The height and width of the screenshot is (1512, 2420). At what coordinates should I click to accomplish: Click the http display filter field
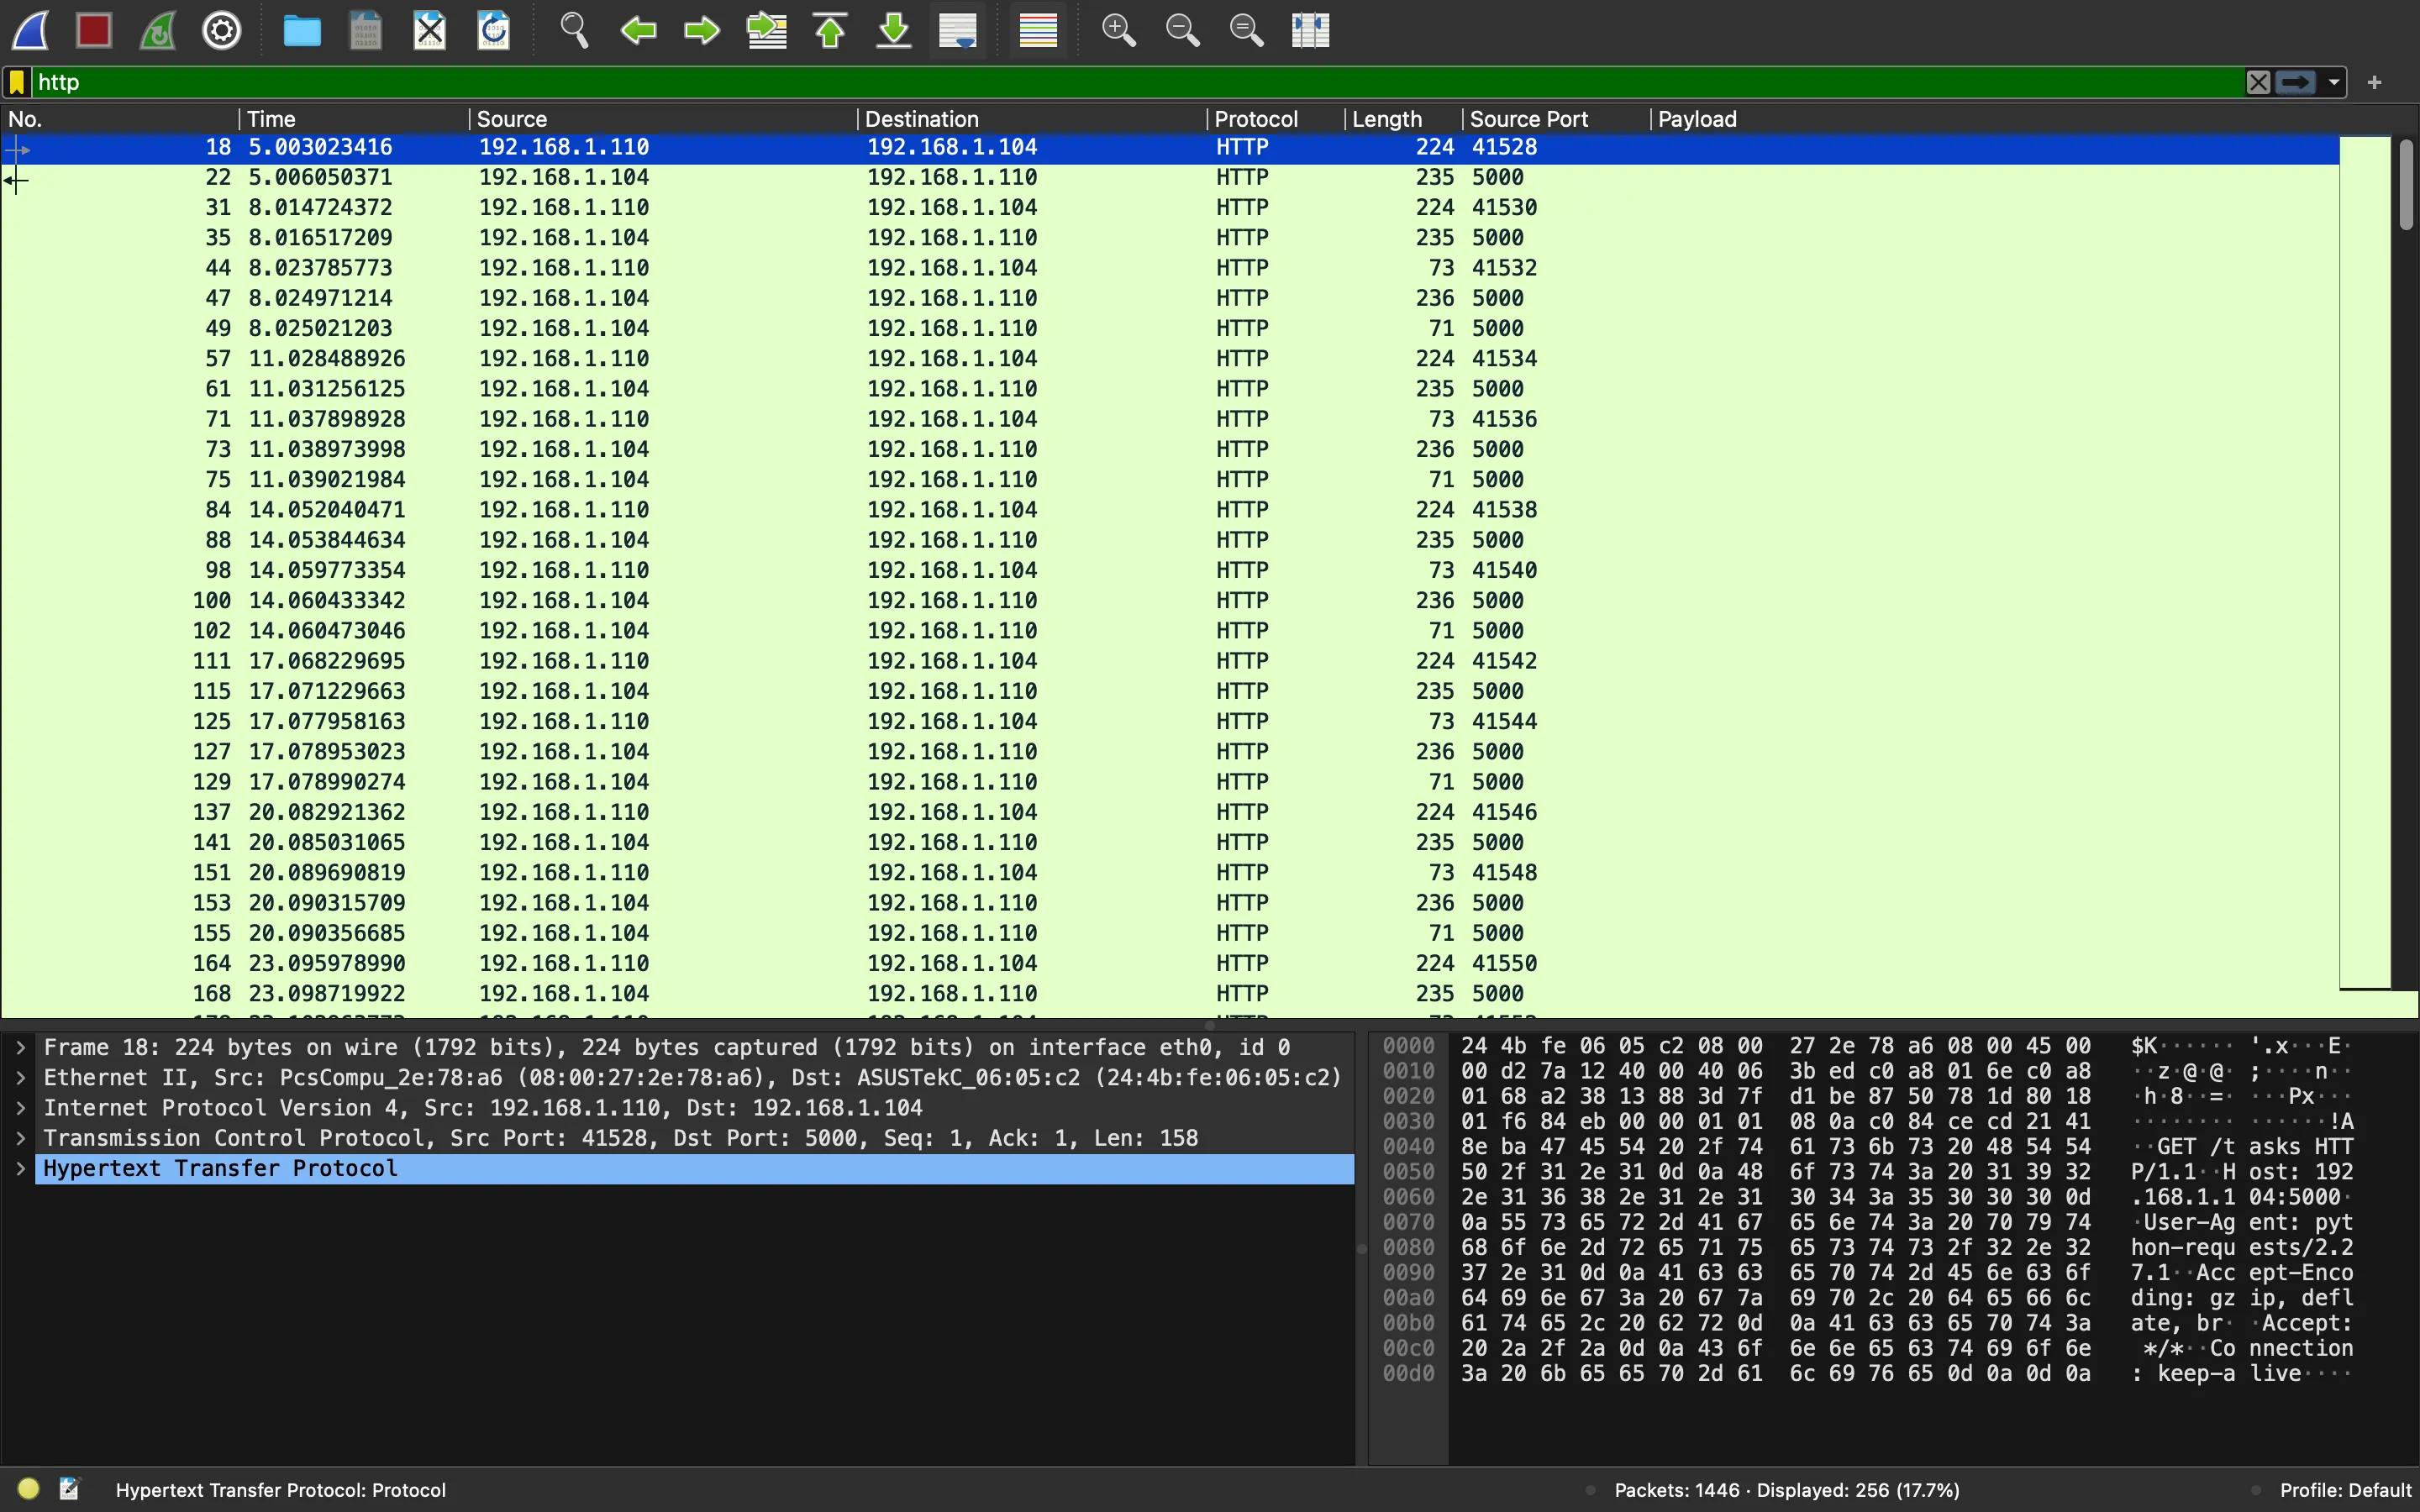point(1138,82)
